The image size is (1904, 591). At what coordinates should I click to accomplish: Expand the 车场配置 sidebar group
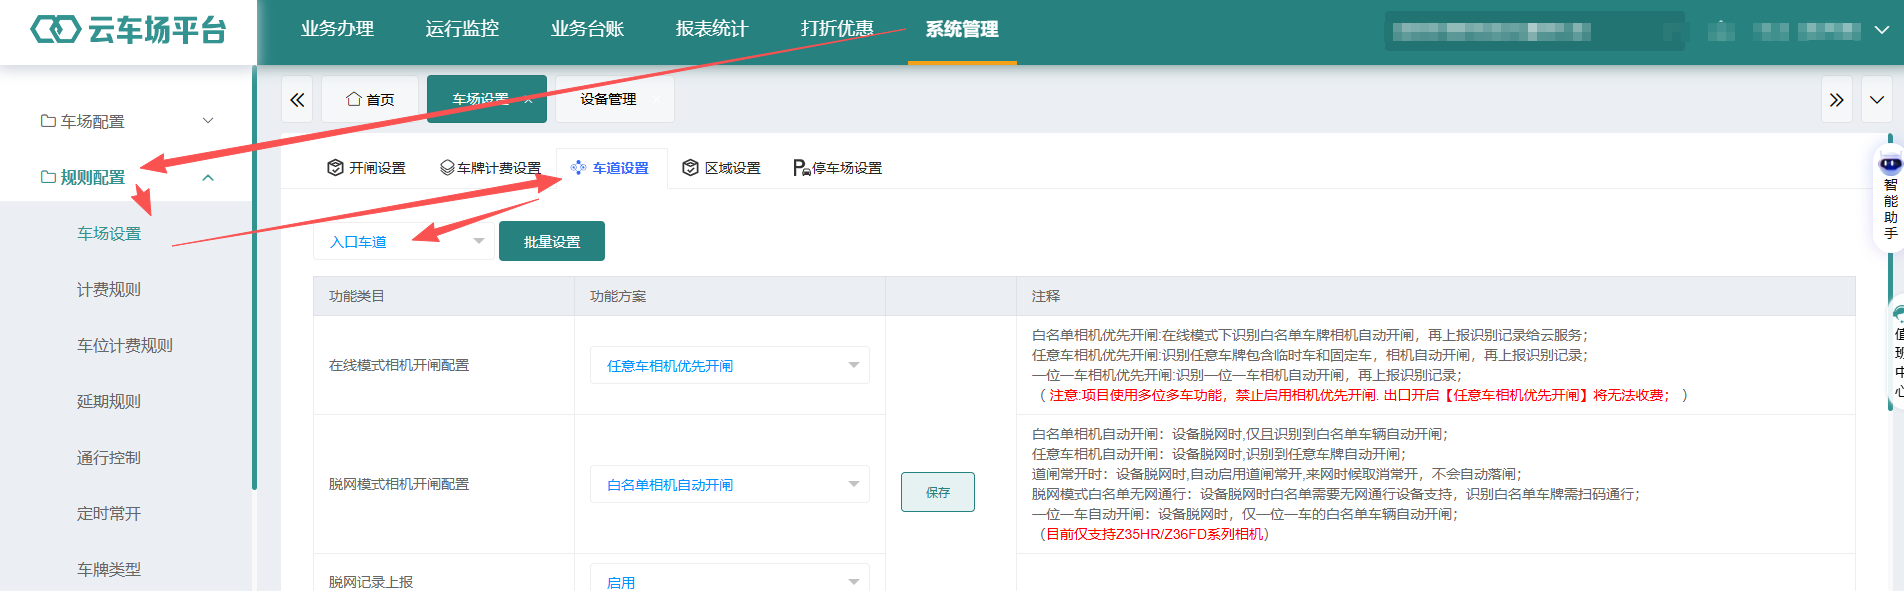pos(126,121)
